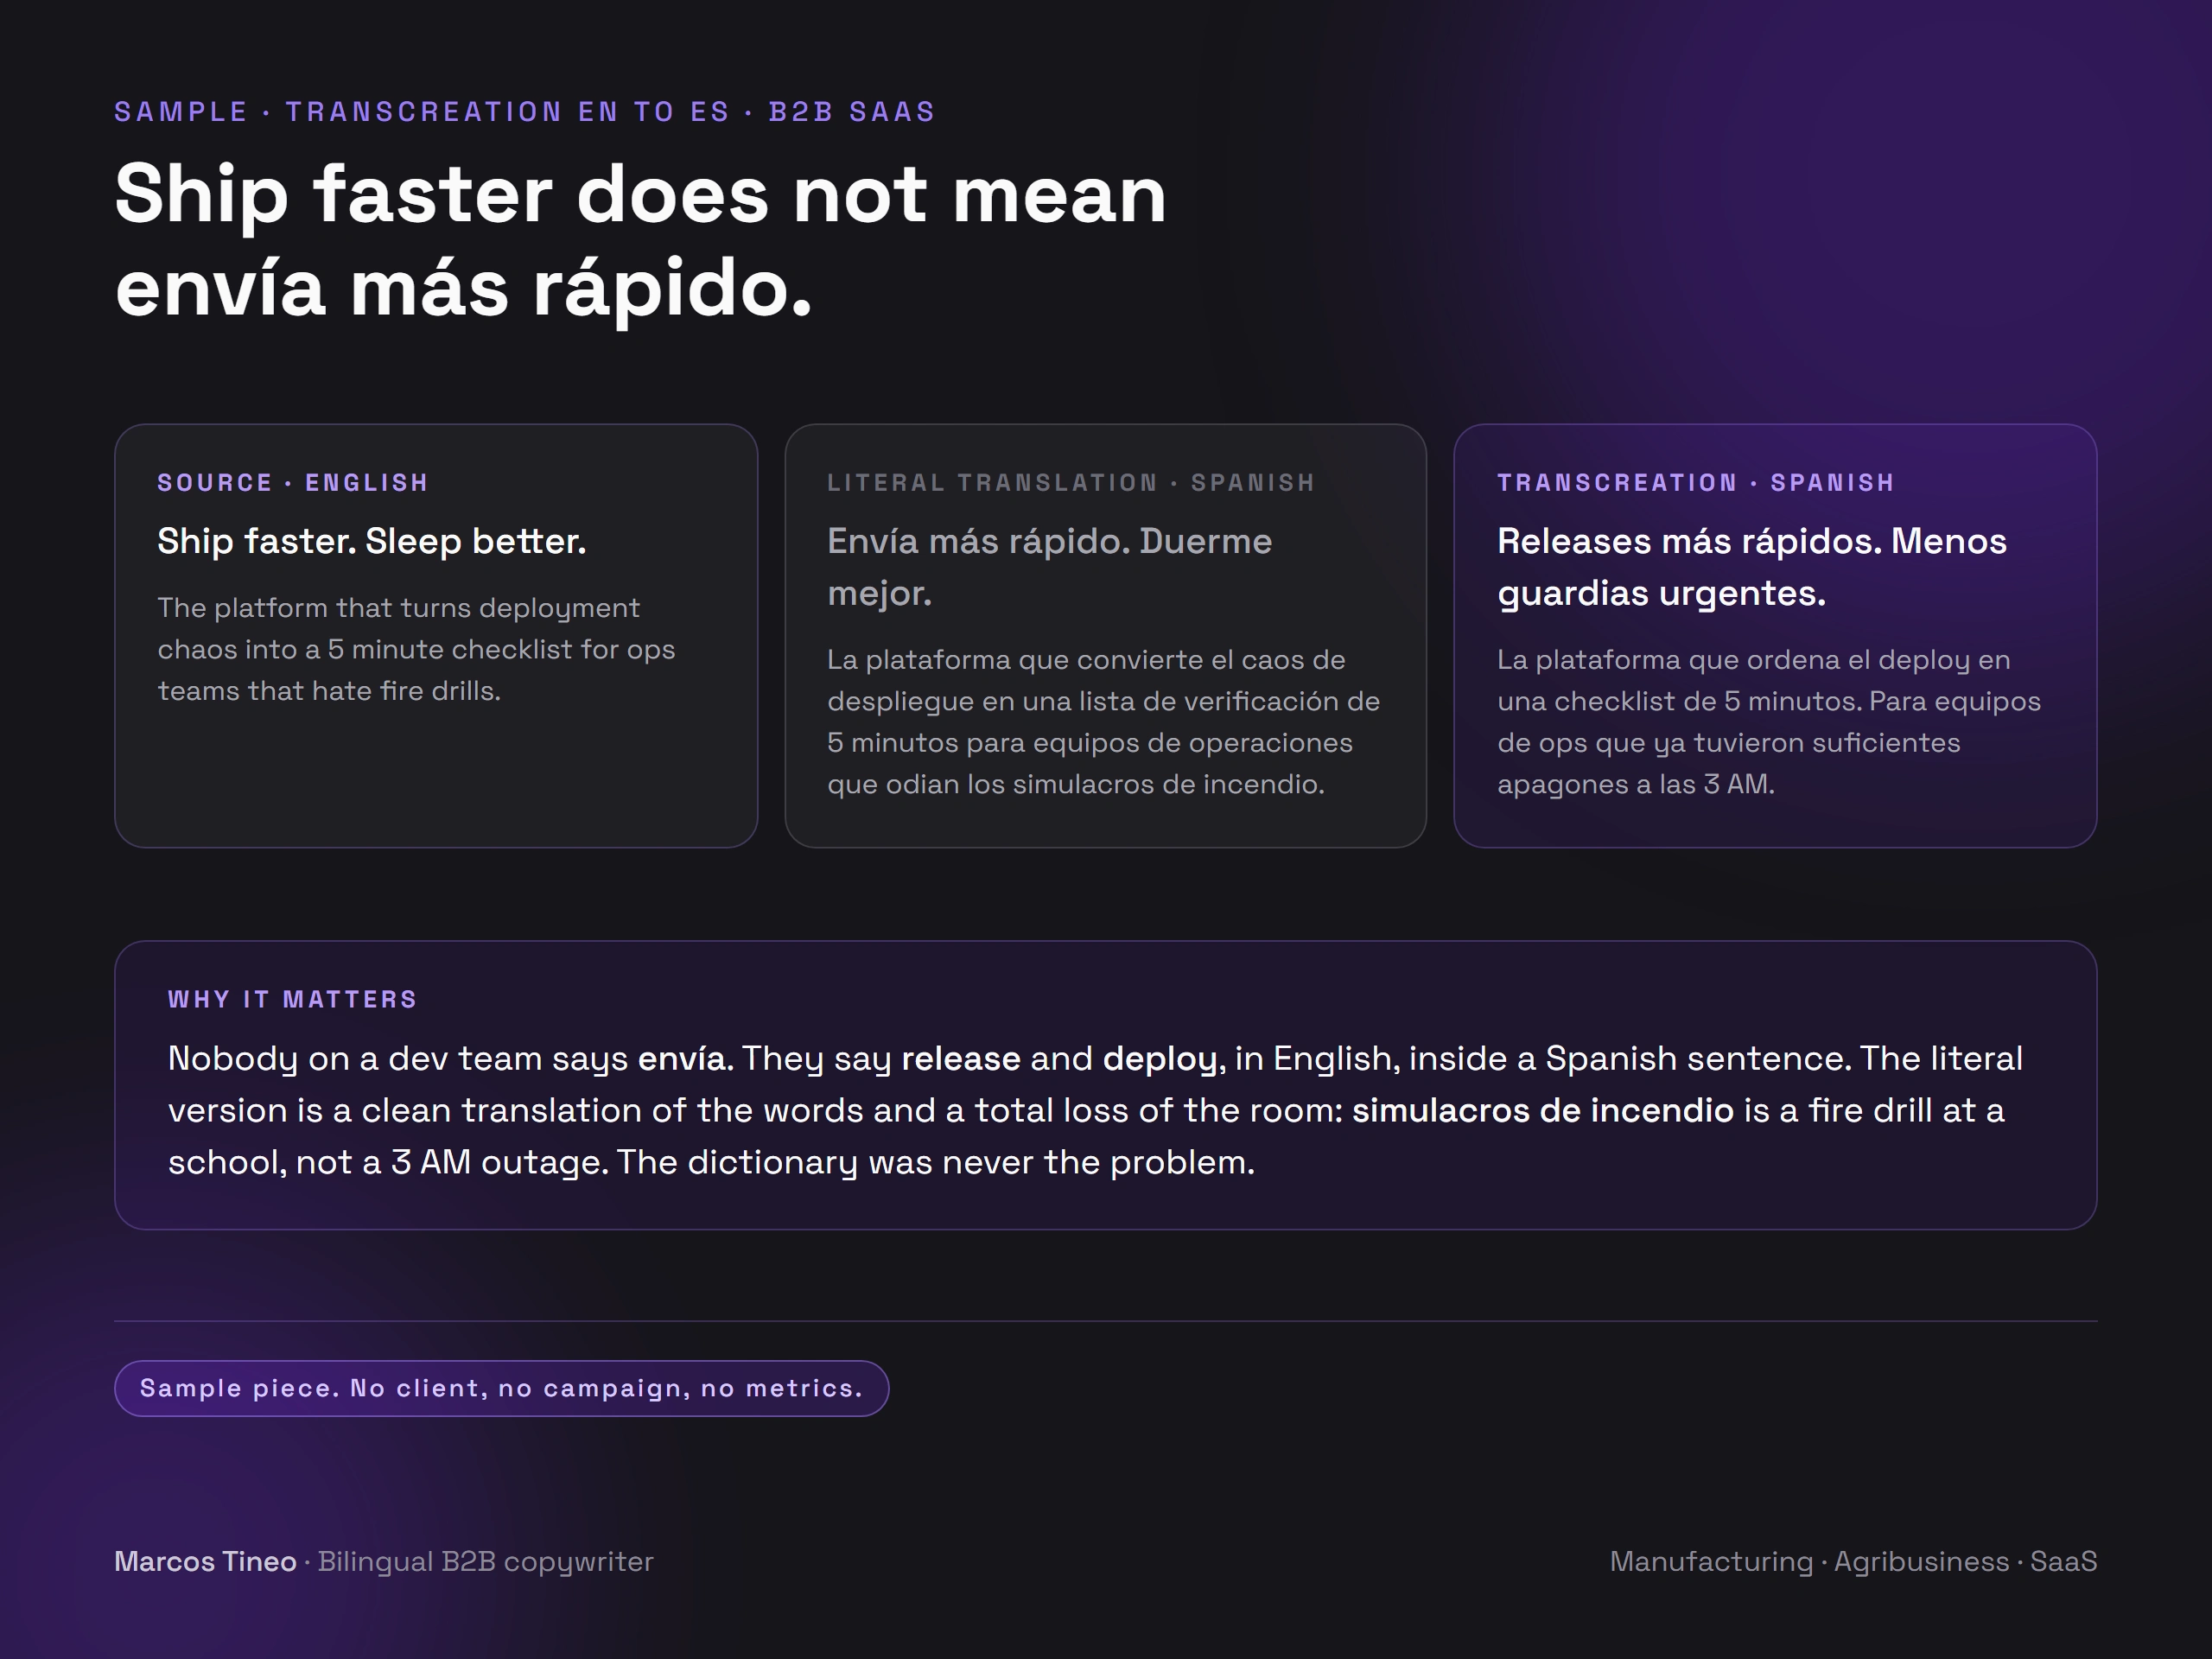Click the 'Sample piece. No client, no campaign, no metrics.' pill

point(501,1388)
